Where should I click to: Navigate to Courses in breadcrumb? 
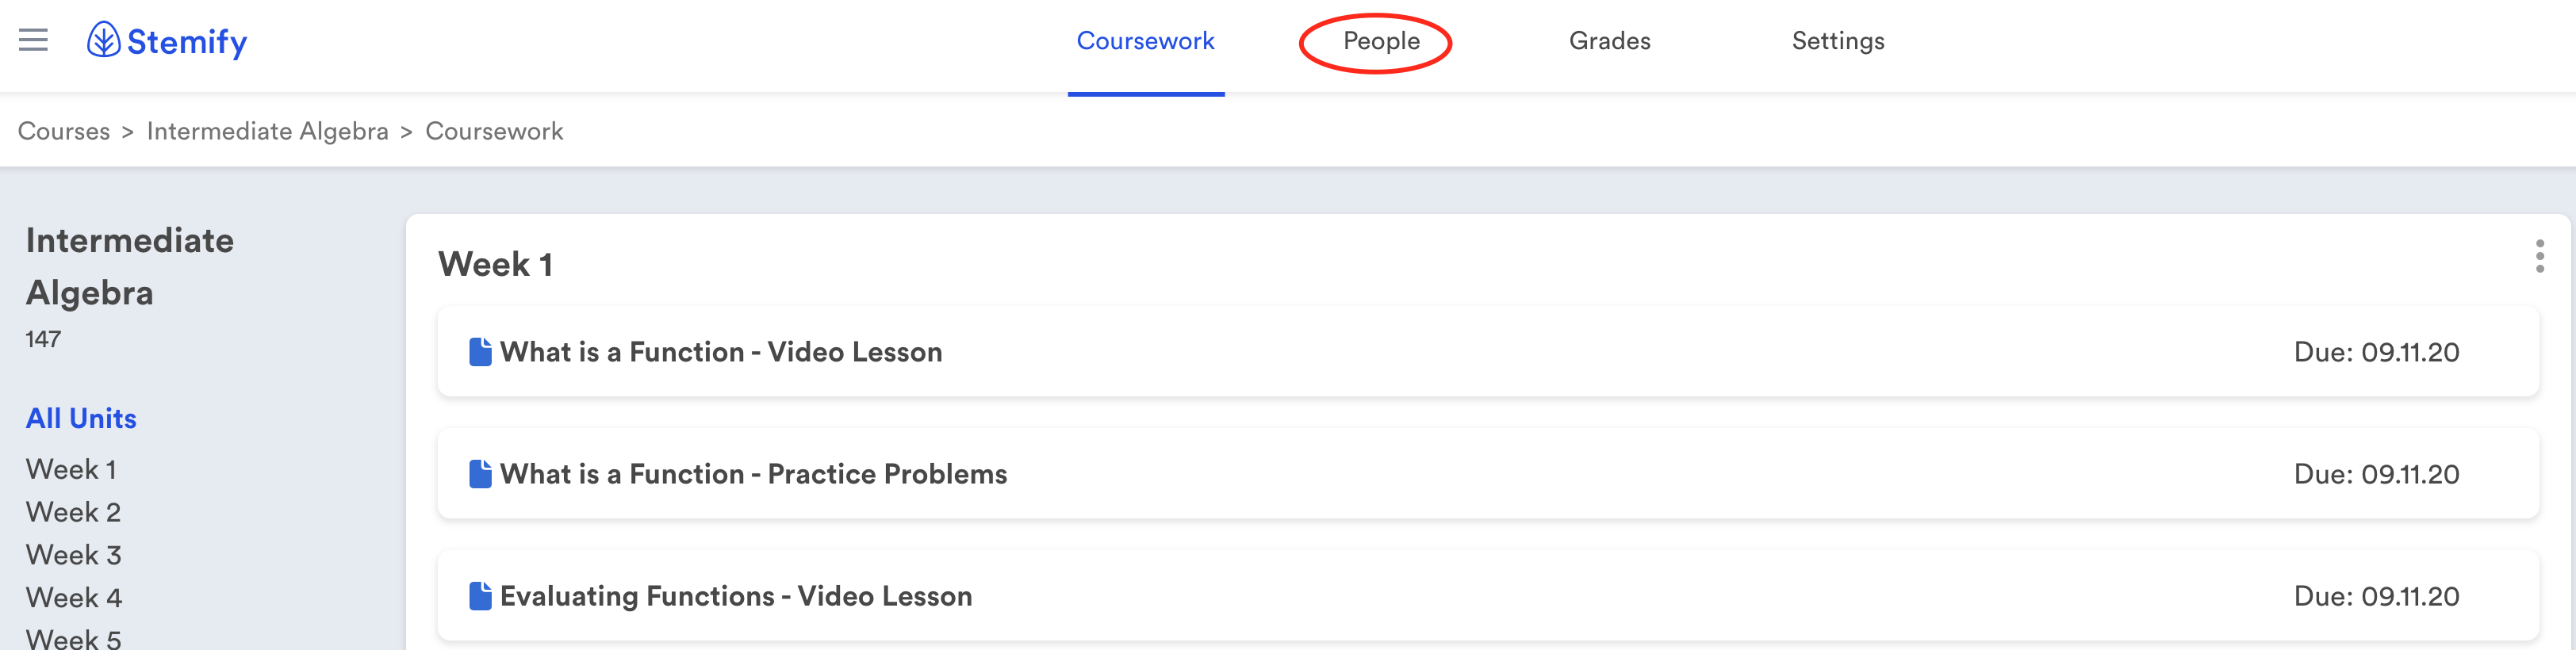[x=64, y=131]
